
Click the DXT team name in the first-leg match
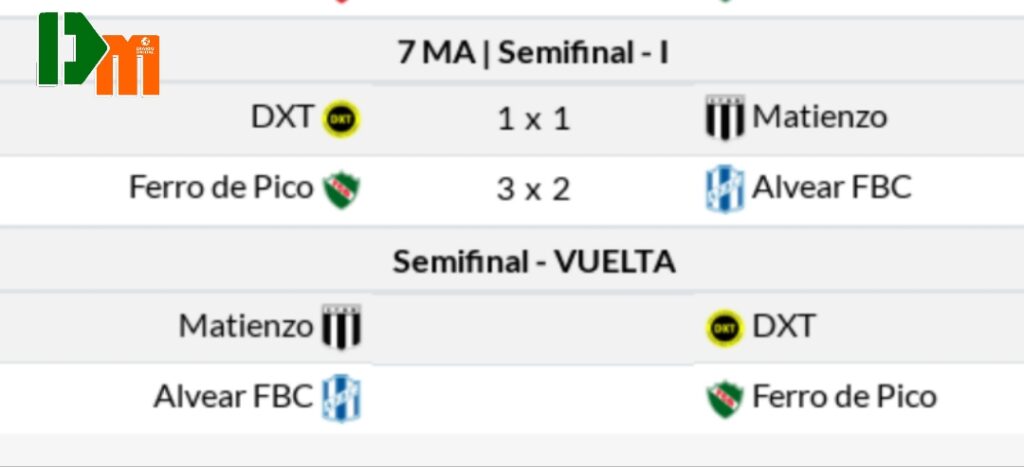(282, 117)
